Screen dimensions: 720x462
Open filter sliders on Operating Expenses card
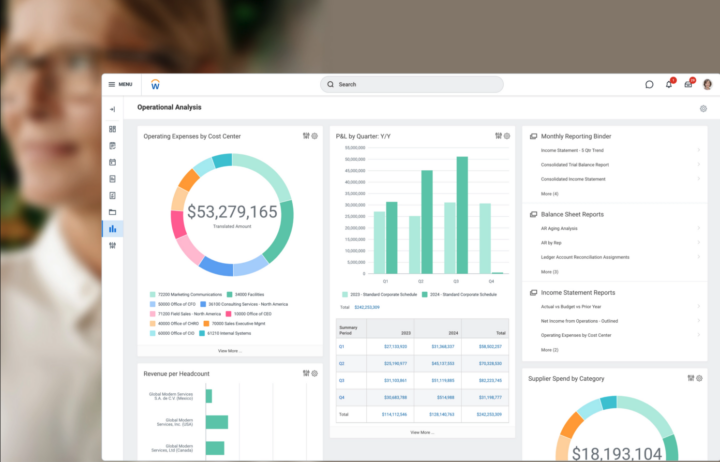click(305, 136)
